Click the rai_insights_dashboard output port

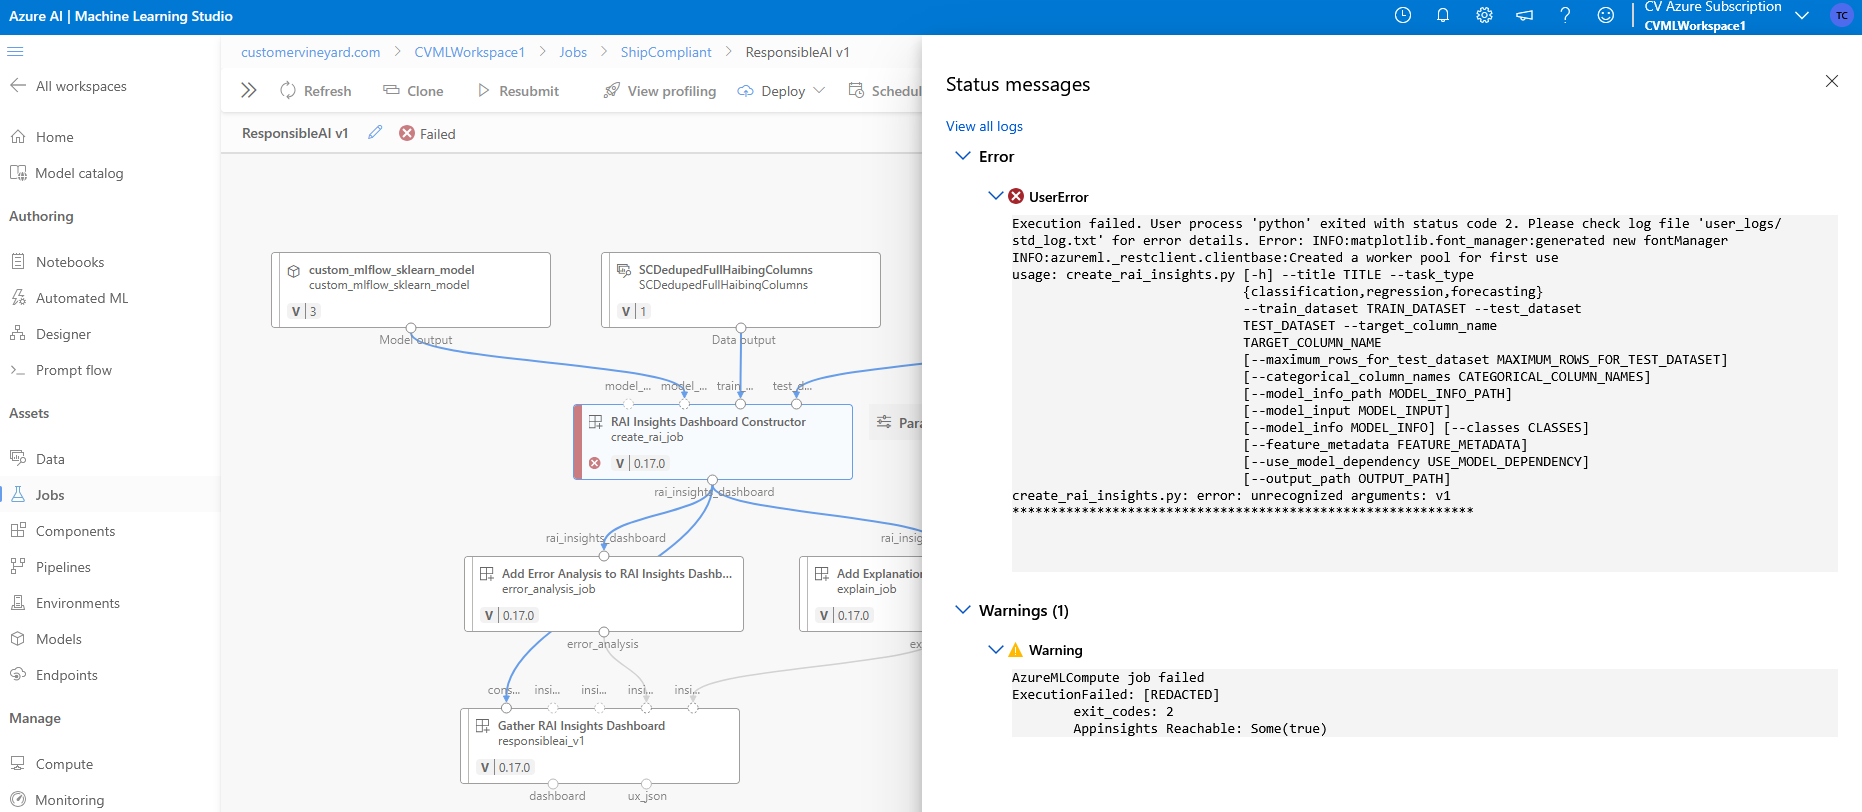713,480
